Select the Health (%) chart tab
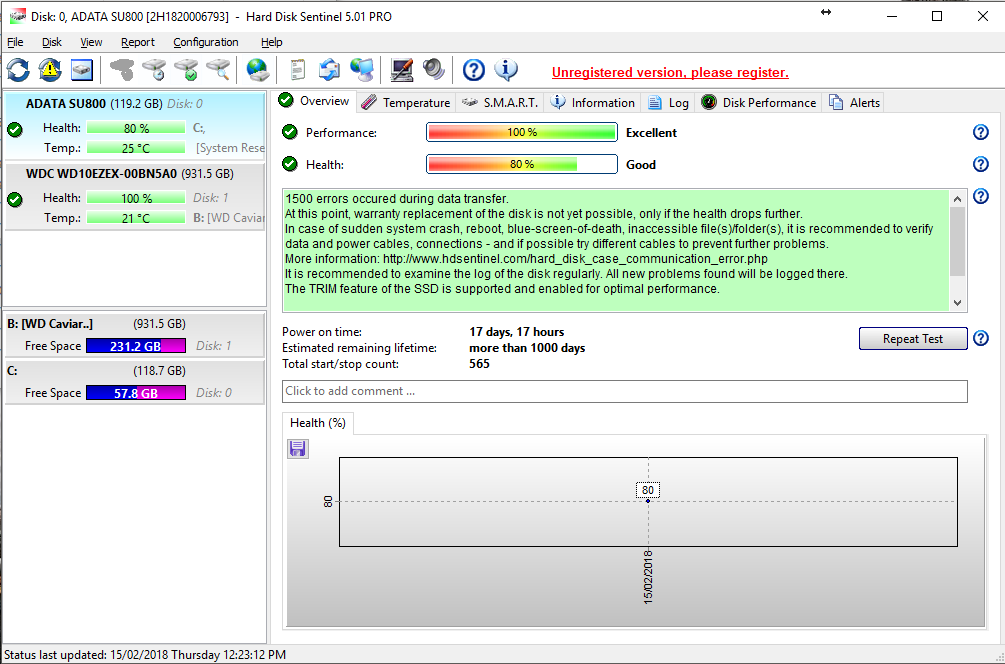Screen dimensions: 1005x664 (318, 423)
